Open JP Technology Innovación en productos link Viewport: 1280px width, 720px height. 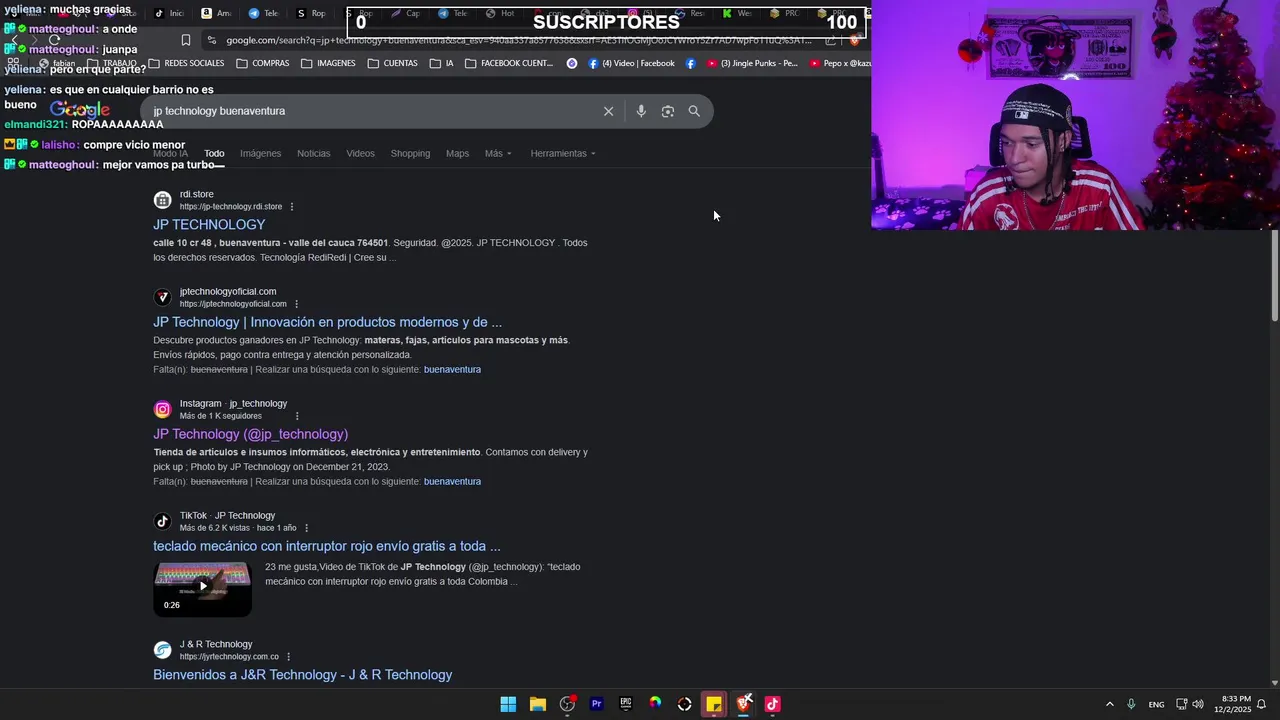click(327, 322)
